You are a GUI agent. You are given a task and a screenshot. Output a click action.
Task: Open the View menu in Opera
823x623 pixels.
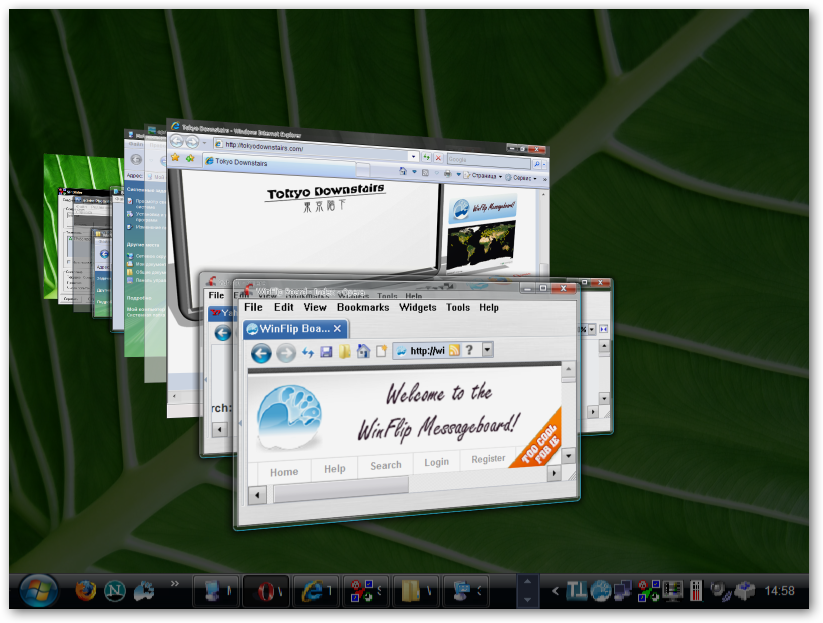(x=315, y=308)
